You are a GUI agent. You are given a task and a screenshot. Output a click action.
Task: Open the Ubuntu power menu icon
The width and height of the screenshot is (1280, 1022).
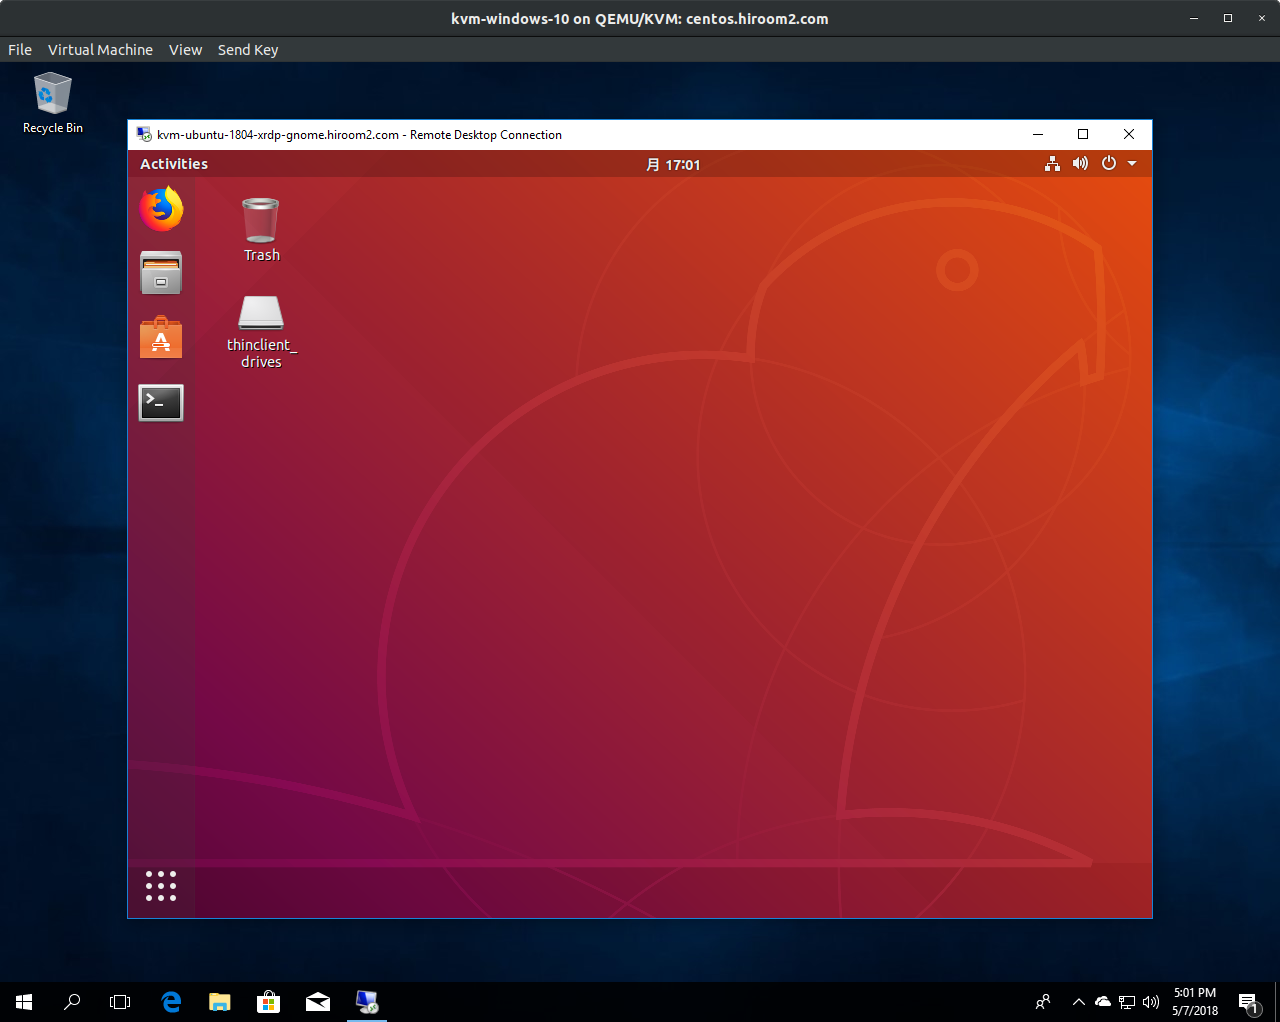point(1109,164)
